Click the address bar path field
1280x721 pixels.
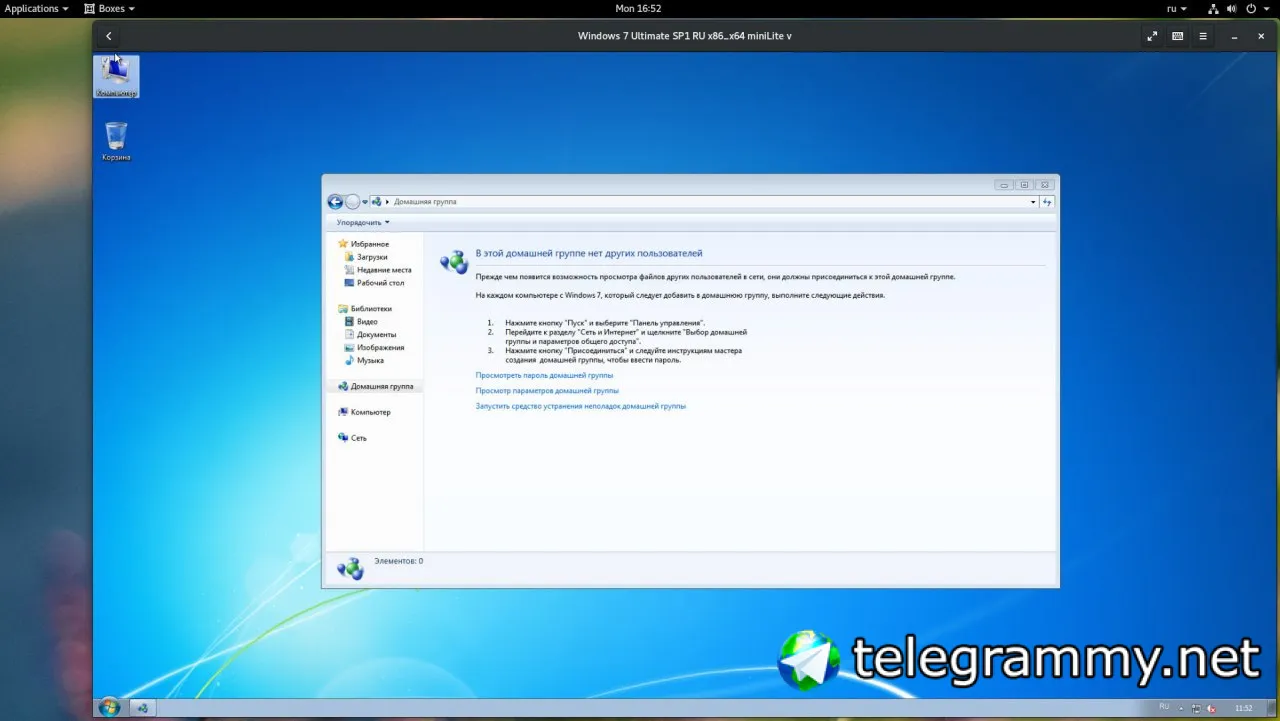pyautogui.click(x=706, y=202)
